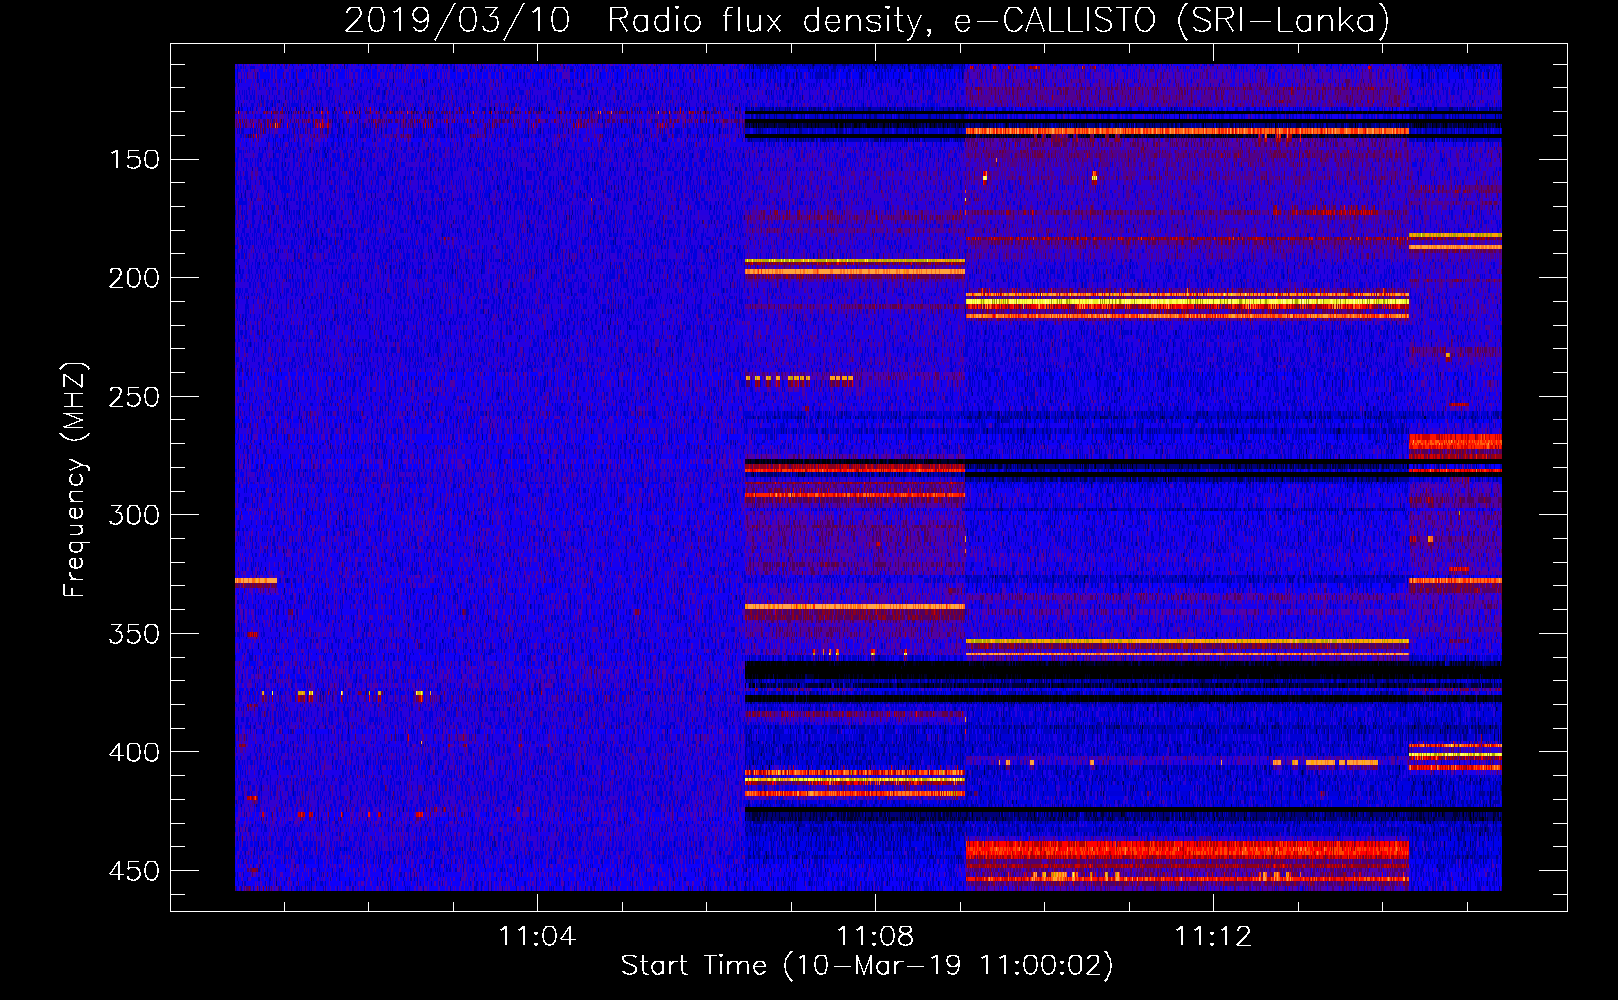Click the 'Frequency (MHZ)' axis label
1618x1000 pixels.
click(x=75, y=480)
